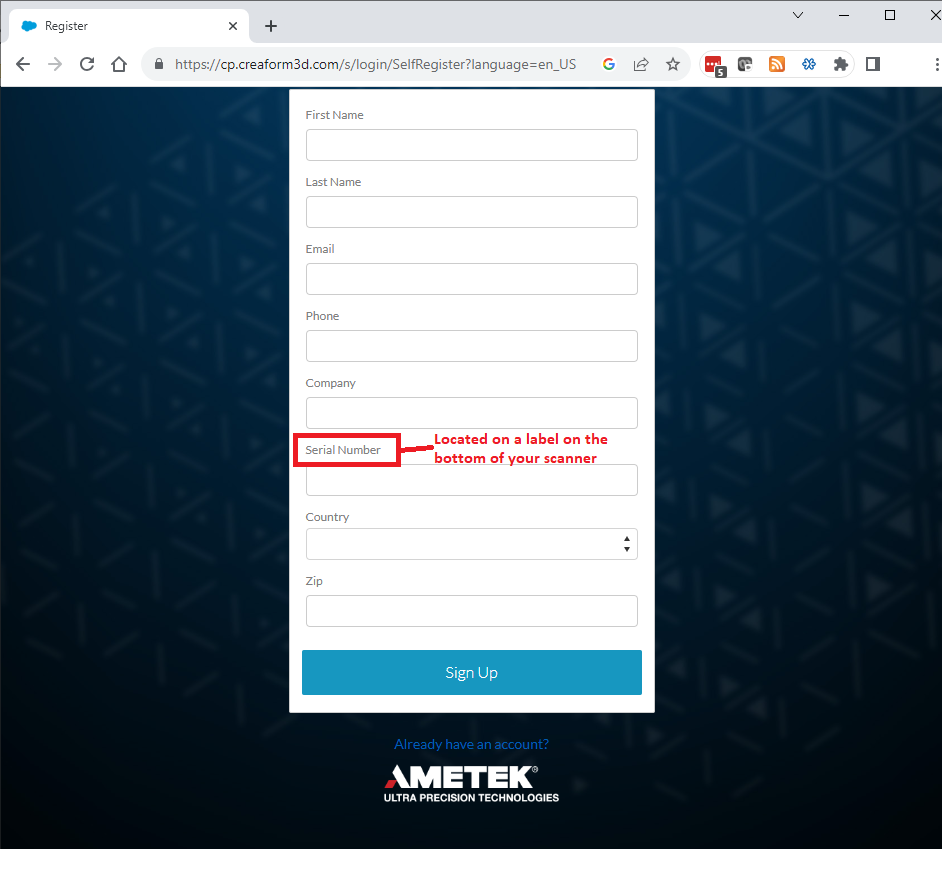Viewport: 942px width, 890px height.
Task: Bookmark this page with the star icon
Action: 673,64
